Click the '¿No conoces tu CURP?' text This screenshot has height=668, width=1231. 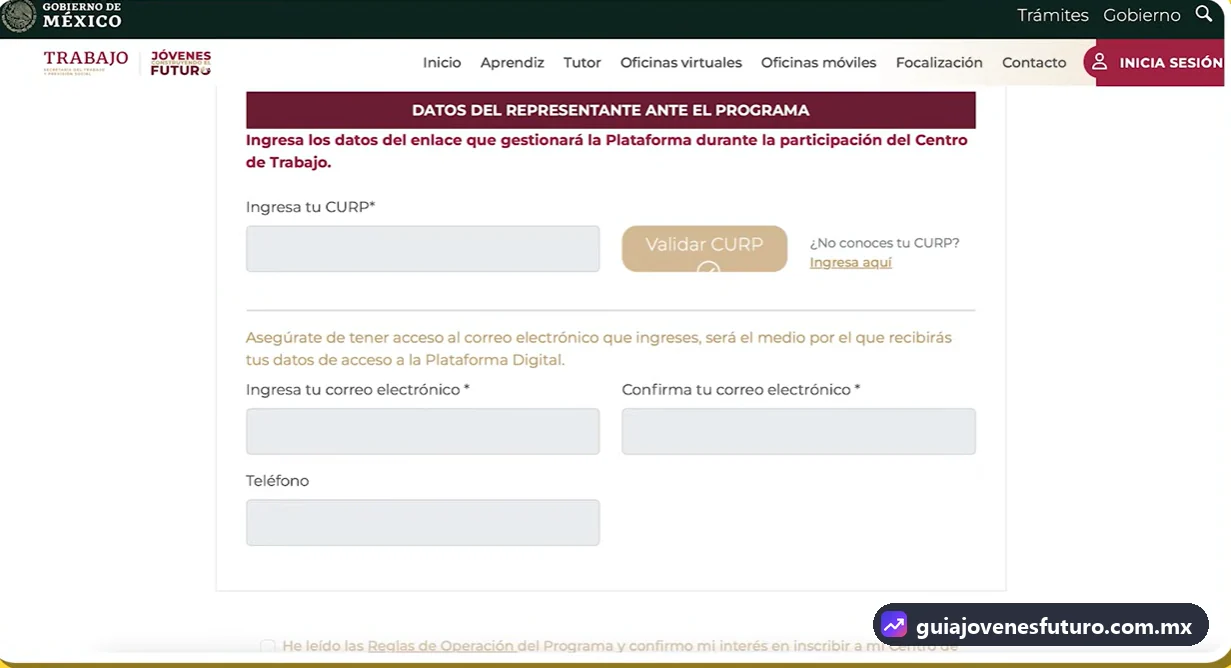885,242
